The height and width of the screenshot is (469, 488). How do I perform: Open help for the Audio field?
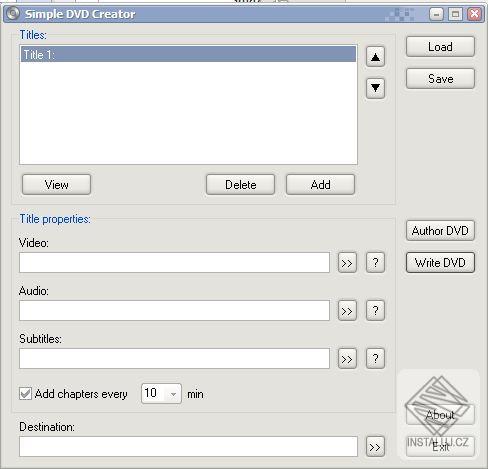tap(375, 311)
